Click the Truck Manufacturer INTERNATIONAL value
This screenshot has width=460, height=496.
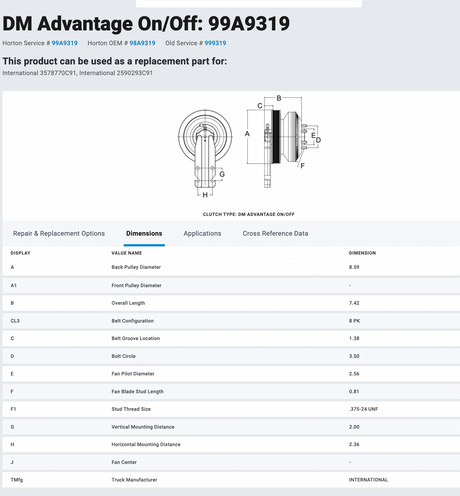click(x=368, y=480)
